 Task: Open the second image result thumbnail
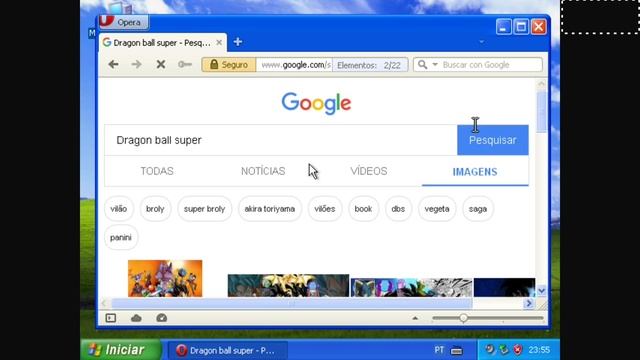click(288, 285)
